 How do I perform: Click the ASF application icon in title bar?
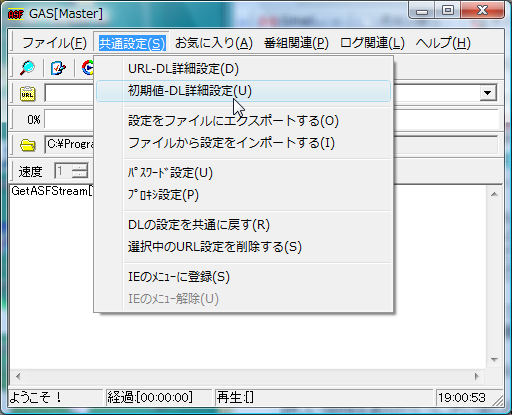click(x=16, y=14)
